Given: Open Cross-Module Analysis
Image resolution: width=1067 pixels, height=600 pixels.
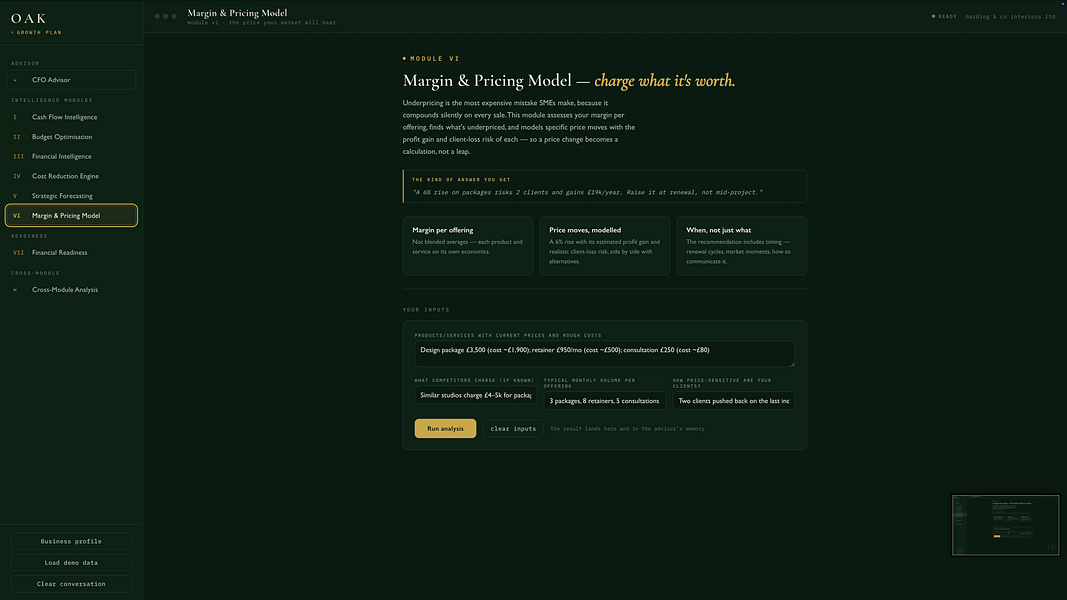Looking at the screenshot, I should coord(71,290).
